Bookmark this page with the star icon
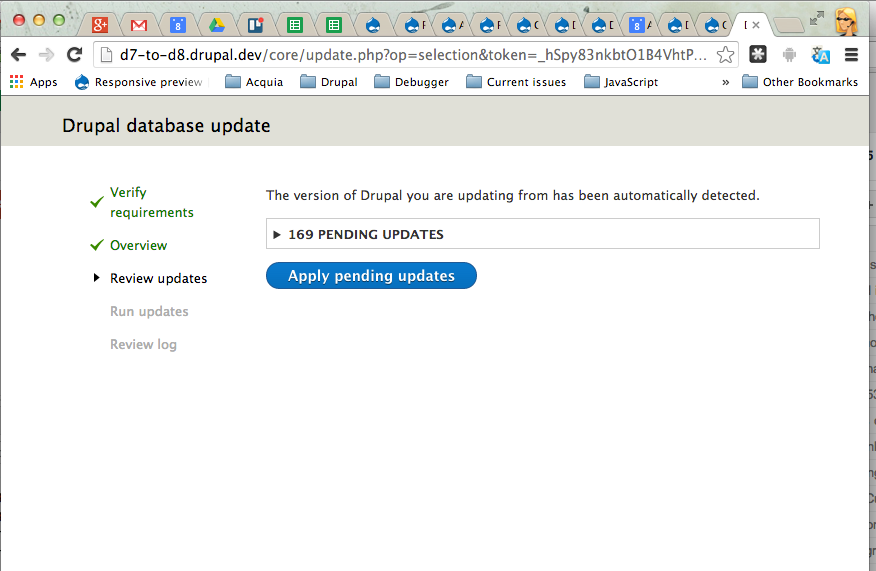This screenshot has height=571, width=876. point(725,55)
